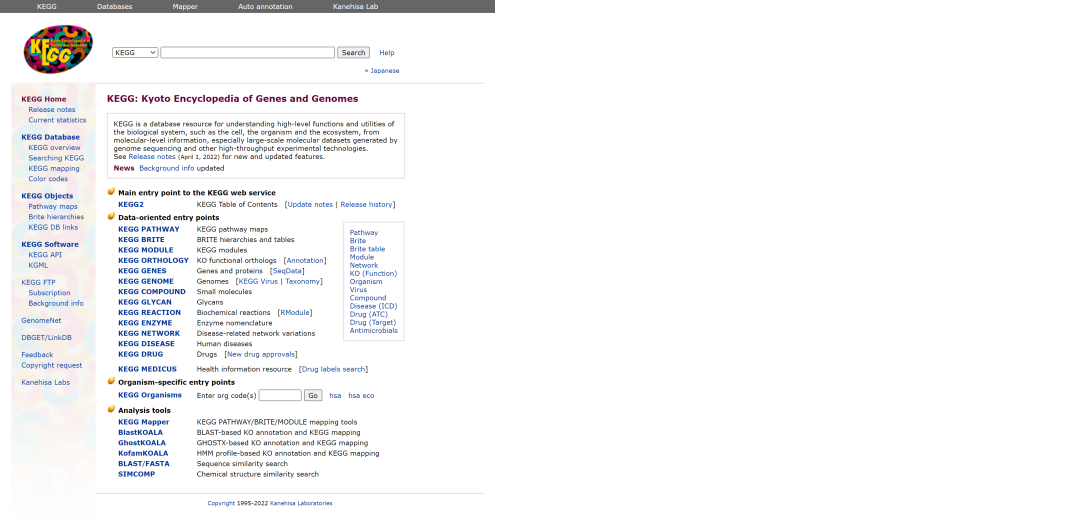The width and height of the screenshot is (1080, 520).
Task: Open Antimicrobials in the side box
Action: pos(373,331)
